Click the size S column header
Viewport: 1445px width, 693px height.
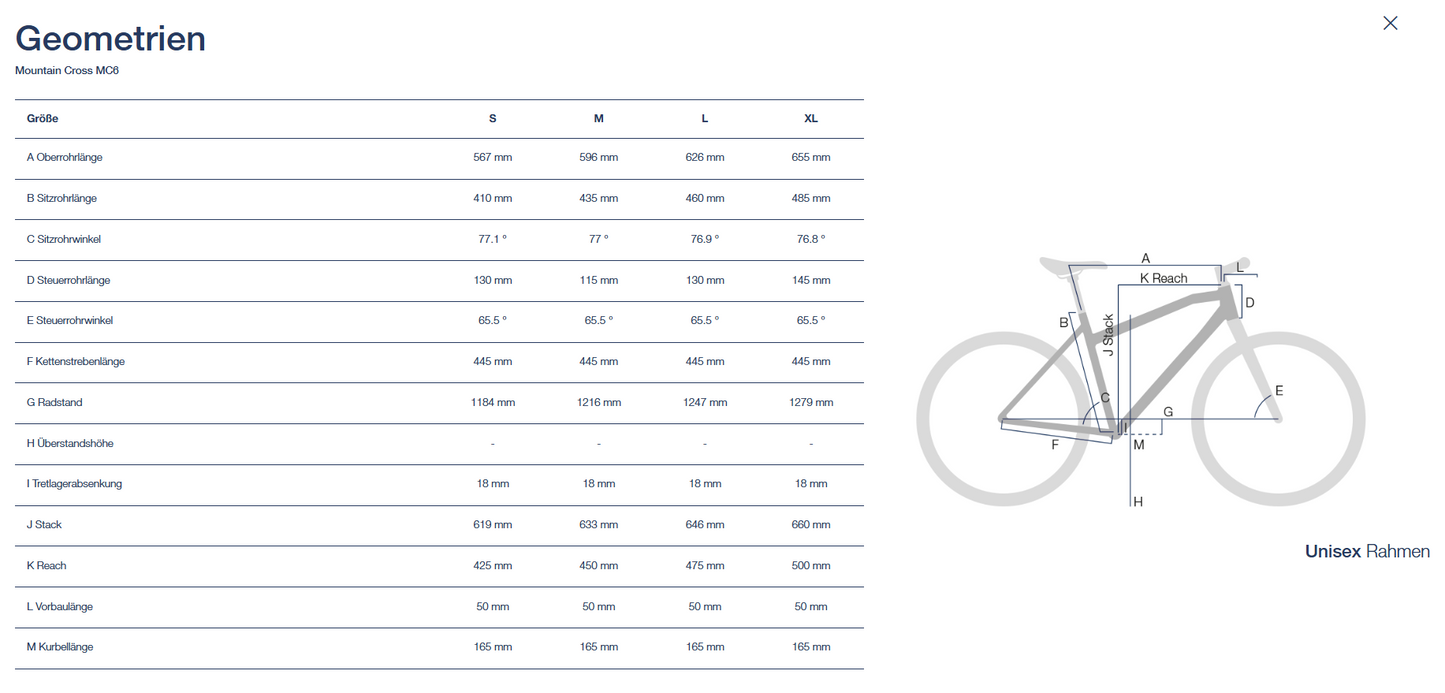tap(492, 118)
